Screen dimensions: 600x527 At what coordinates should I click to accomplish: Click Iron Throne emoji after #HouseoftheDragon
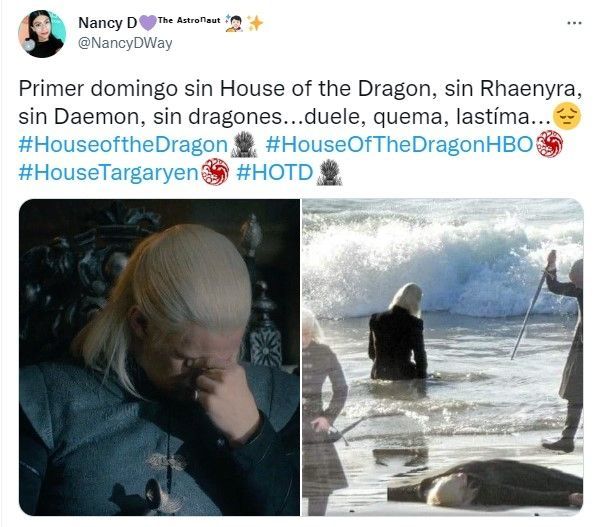point(244,144)
